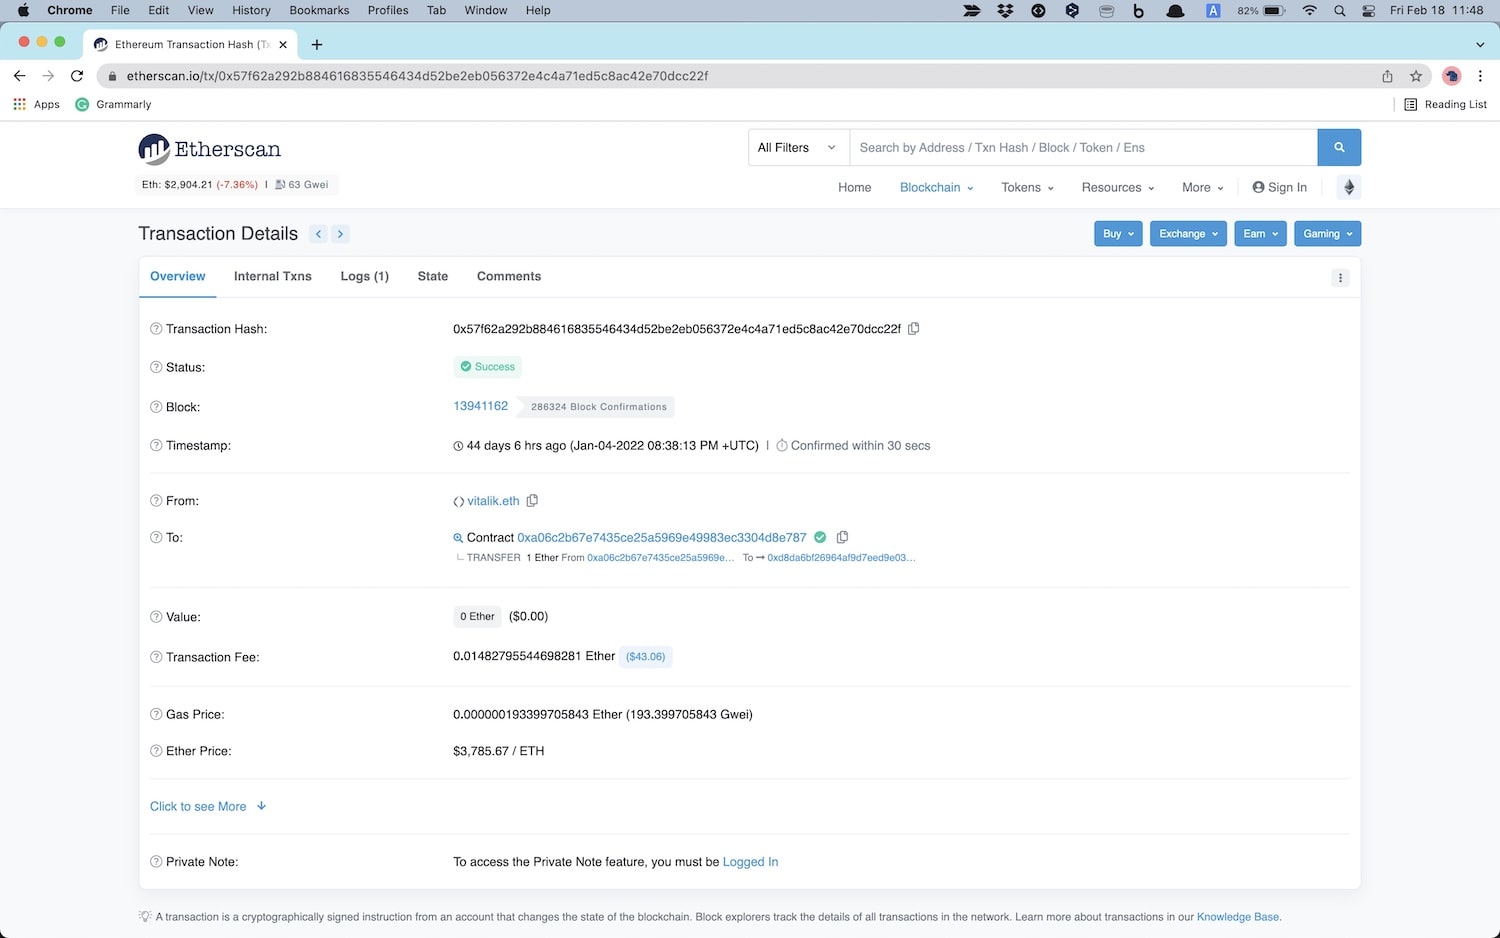Open the vitalik.eth address link
Screen dimensions: 1500x938
(494, 501)
